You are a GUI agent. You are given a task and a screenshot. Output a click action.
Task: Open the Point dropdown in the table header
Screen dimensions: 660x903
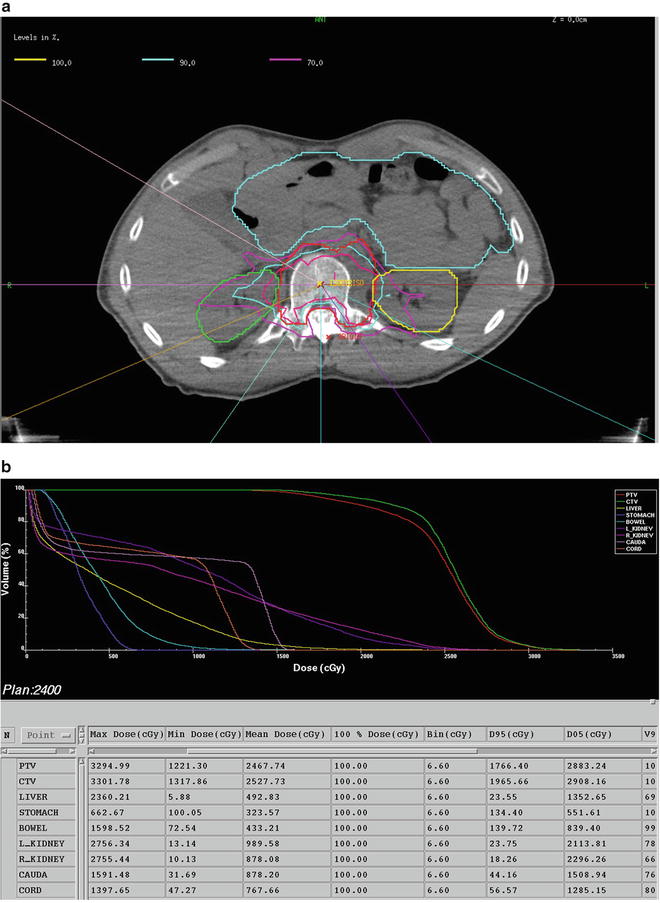tap(49, 734)
